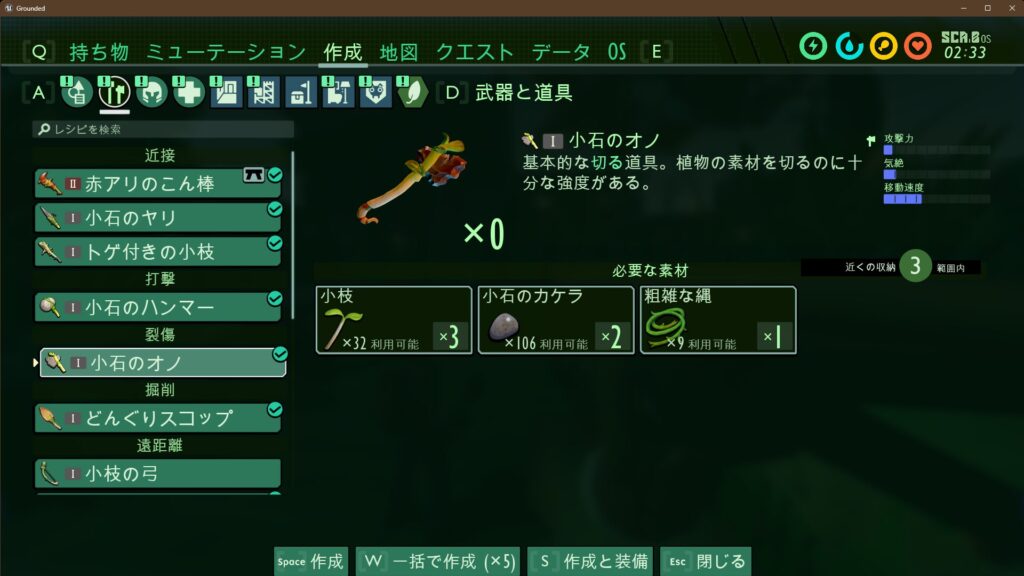Select the leaf materials category icon

click(x=412, y=92)
